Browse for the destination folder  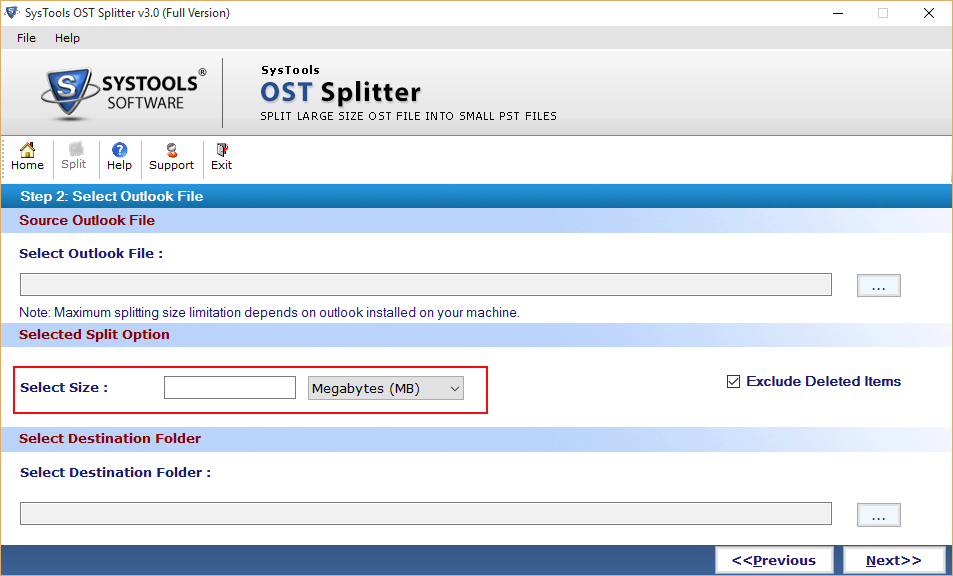tap(879, 515)
